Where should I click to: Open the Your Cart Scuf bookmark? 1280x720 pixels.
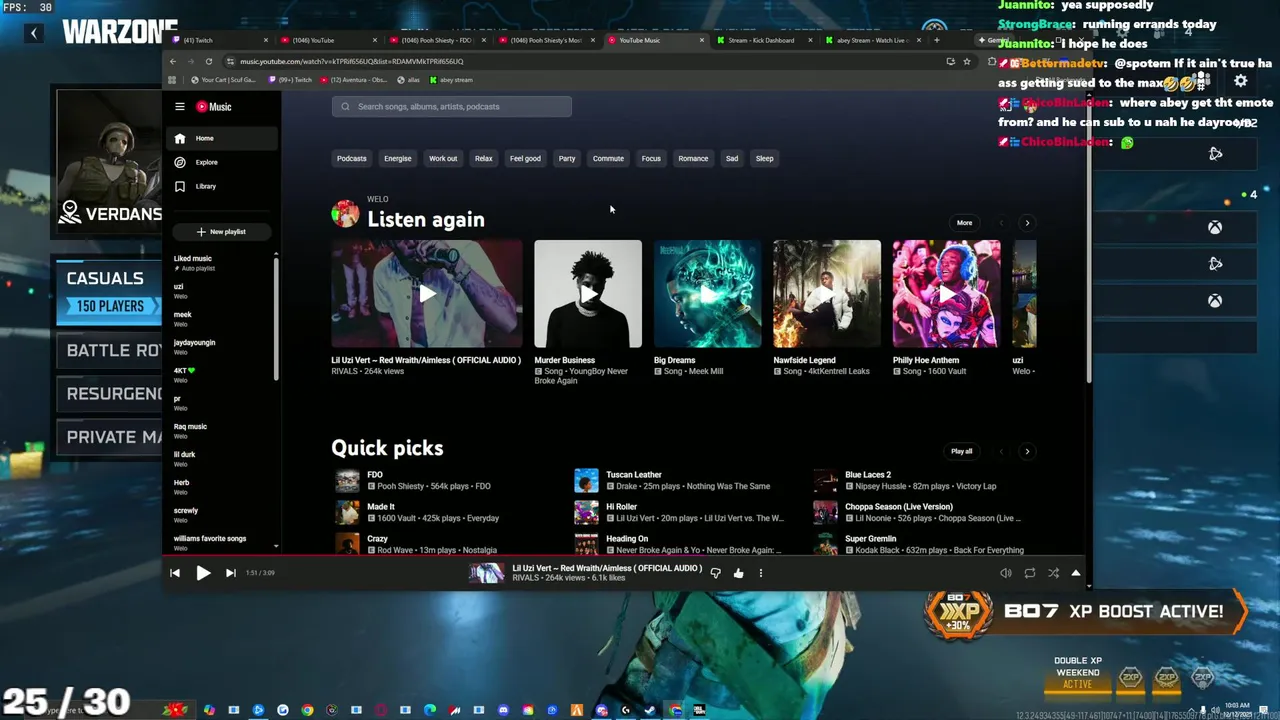coord(222,80)
